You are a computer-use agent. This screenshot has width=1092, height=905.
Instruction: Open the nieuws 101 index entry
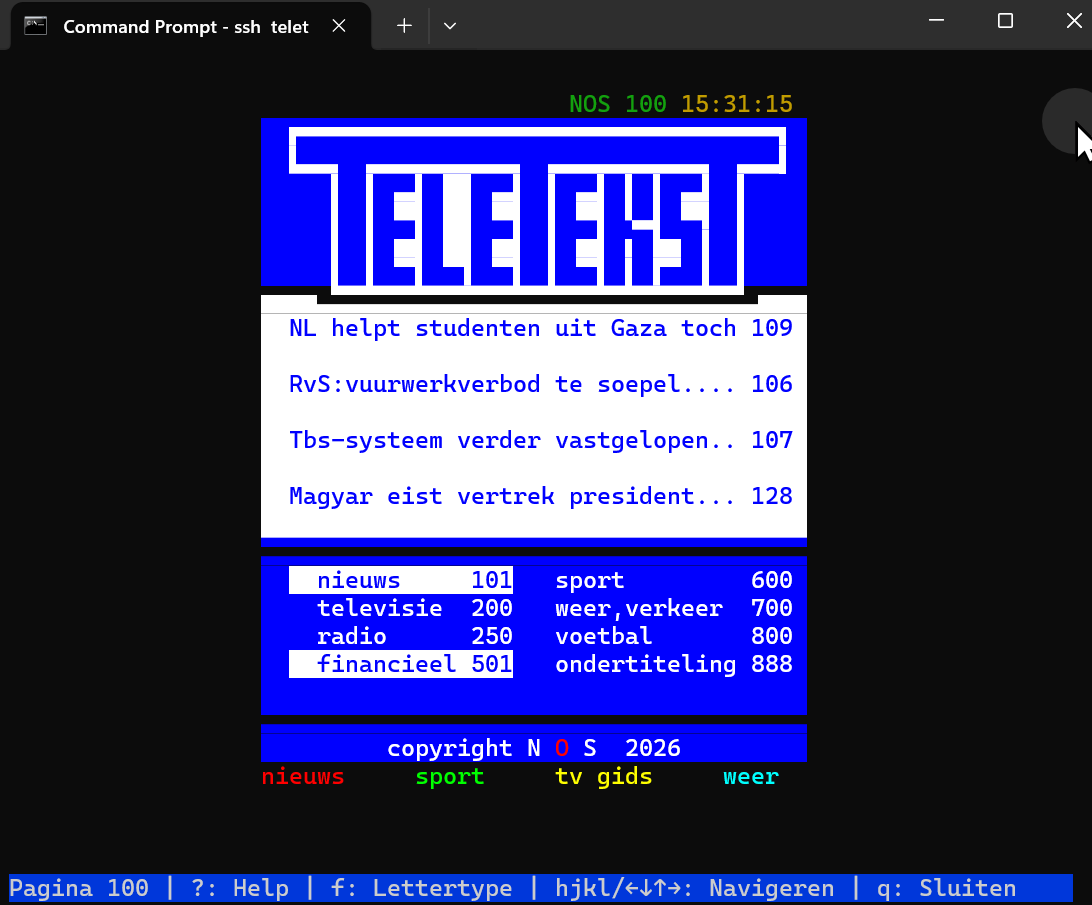click(x=401, y=580)
